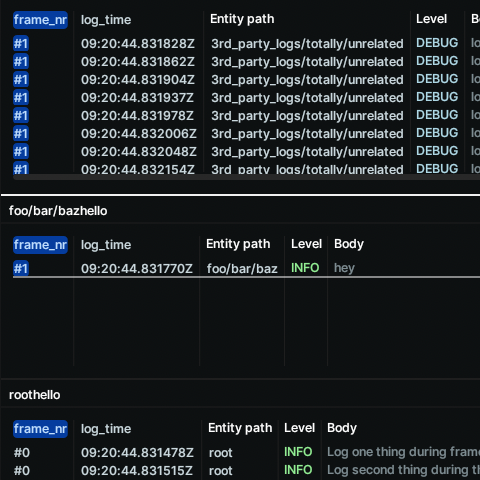The width and height of the screenshot is (480, 480).
Task: Click timestamp 09:20:44.831904Z
Action: (x=138, y=80)
